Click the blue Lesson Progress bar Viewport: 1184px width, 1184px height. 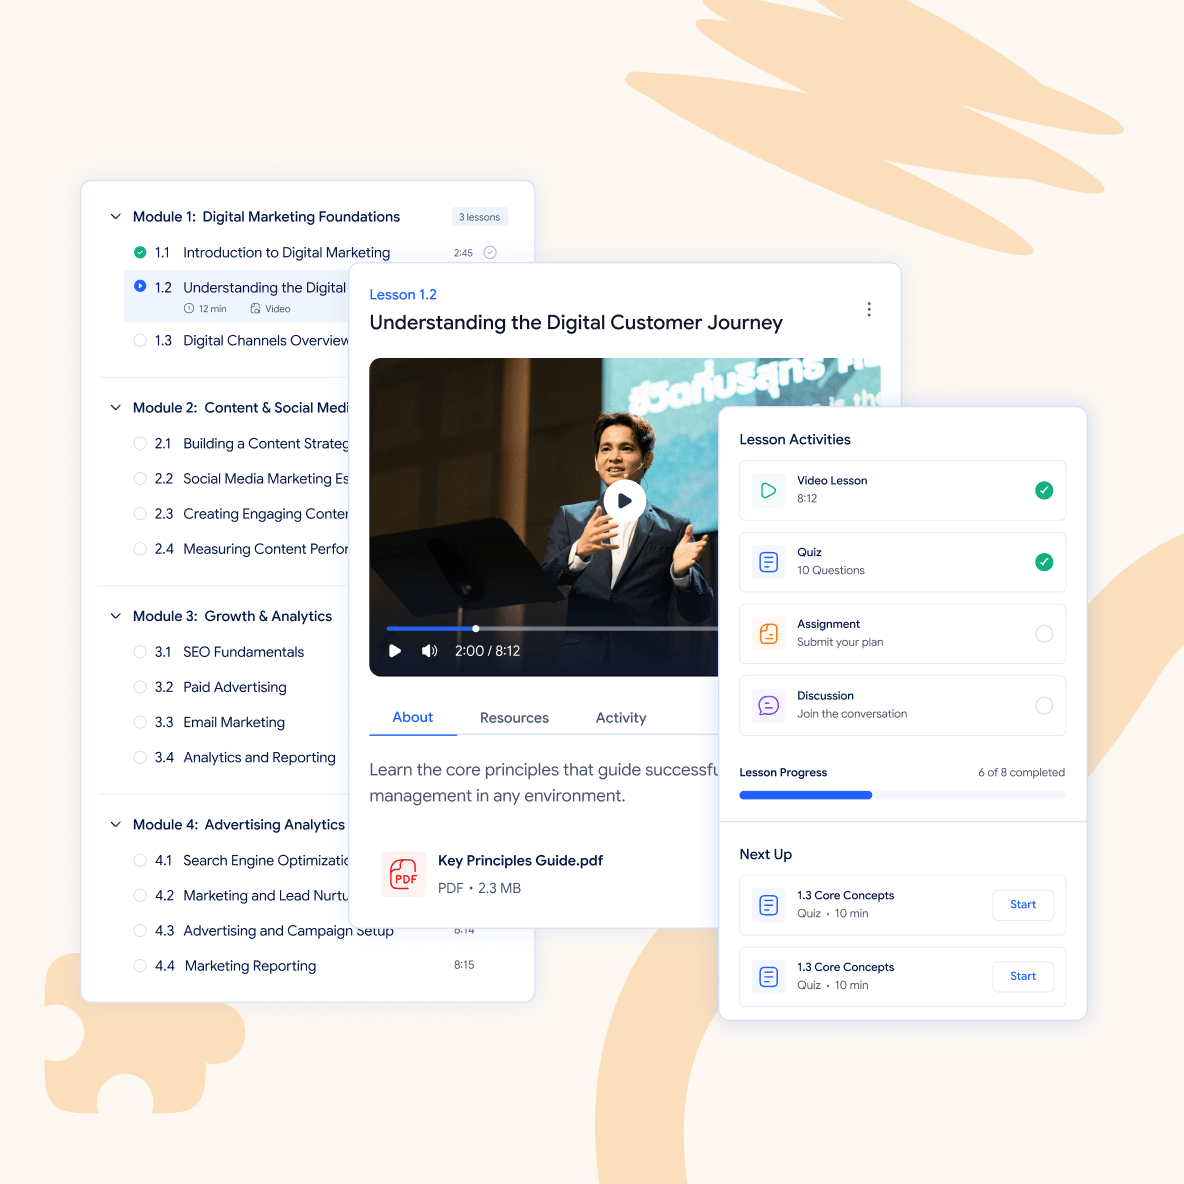tap(805, 795)
